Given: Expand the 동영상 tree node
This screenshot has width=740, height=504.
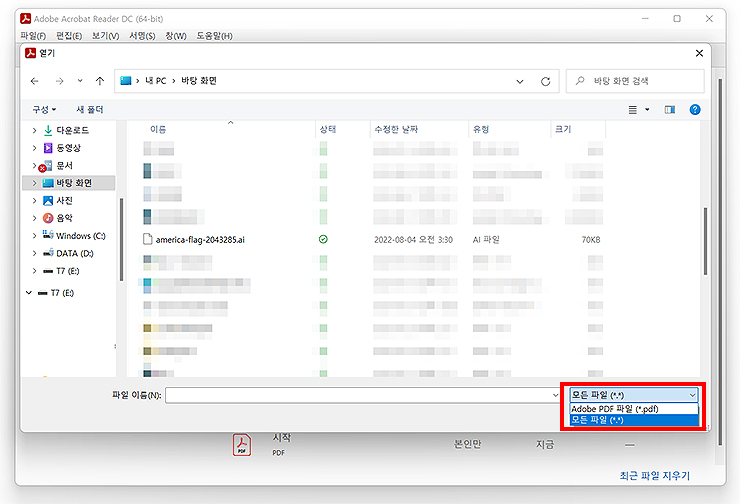Looking at the screenshot, I should (x=34, y=148).
